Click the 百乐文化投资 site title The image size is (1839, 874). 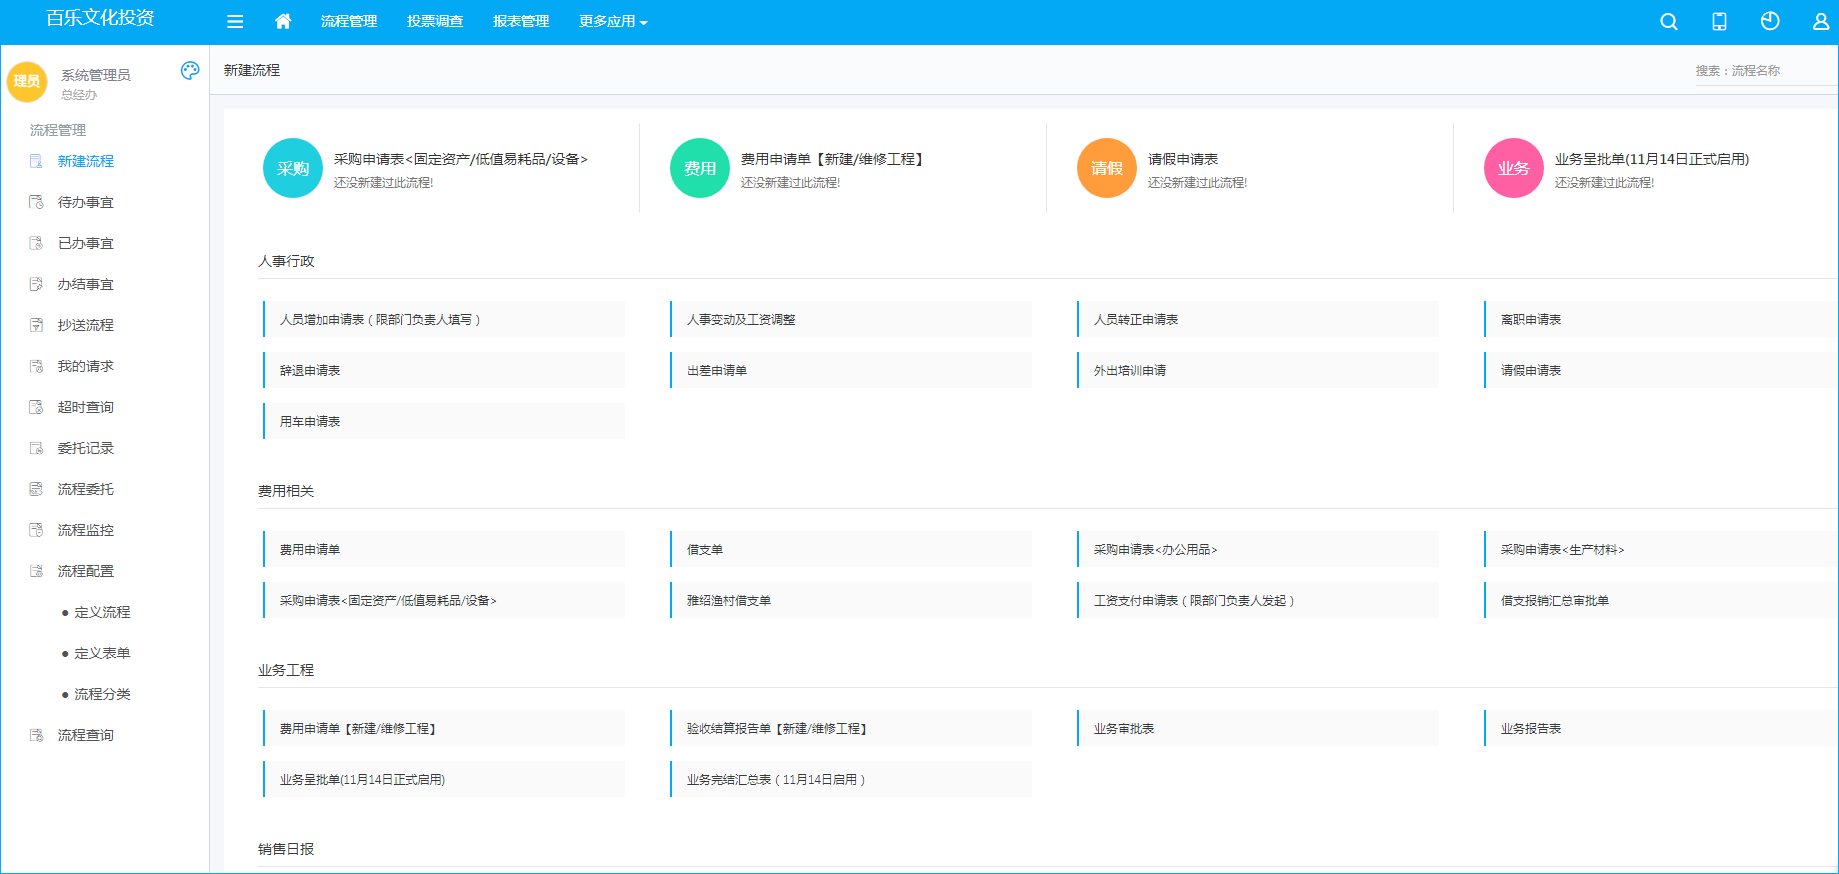coord(100,18)
